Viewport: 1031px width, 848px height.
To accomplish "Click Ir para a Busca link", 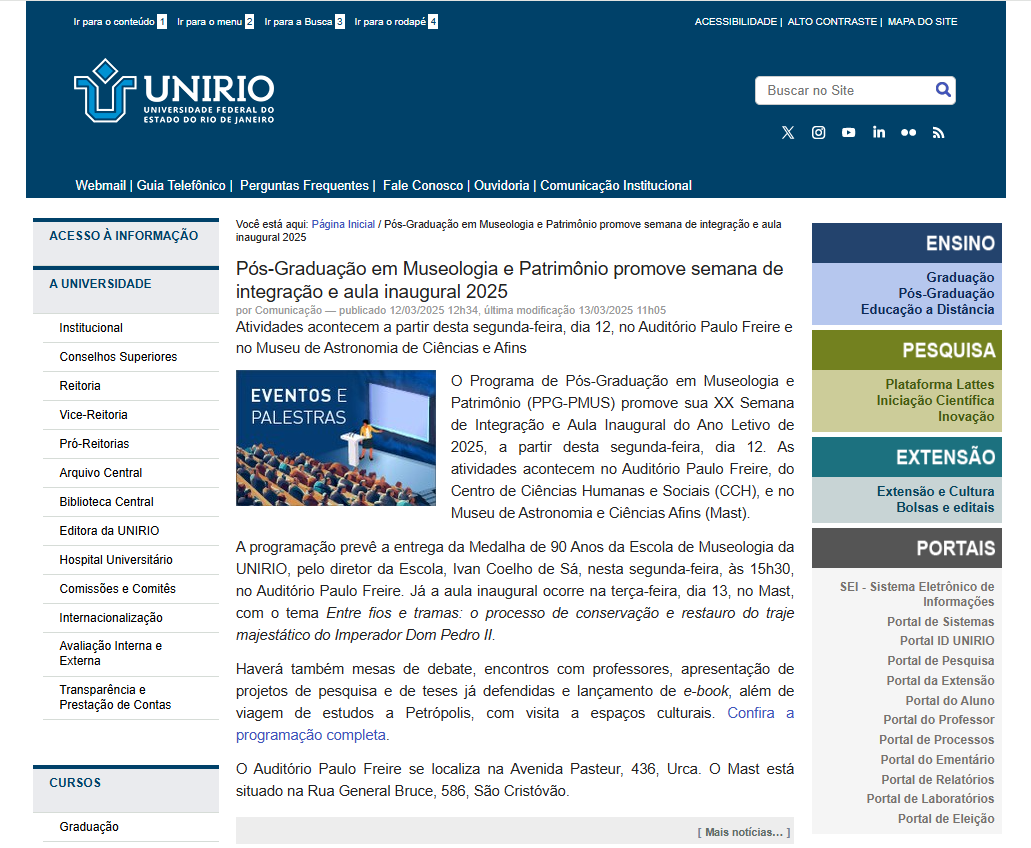I will click(x=304, y=22).
